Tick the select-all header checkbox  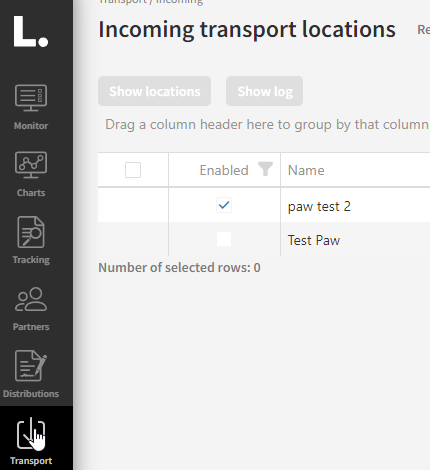tap(133, 170)
